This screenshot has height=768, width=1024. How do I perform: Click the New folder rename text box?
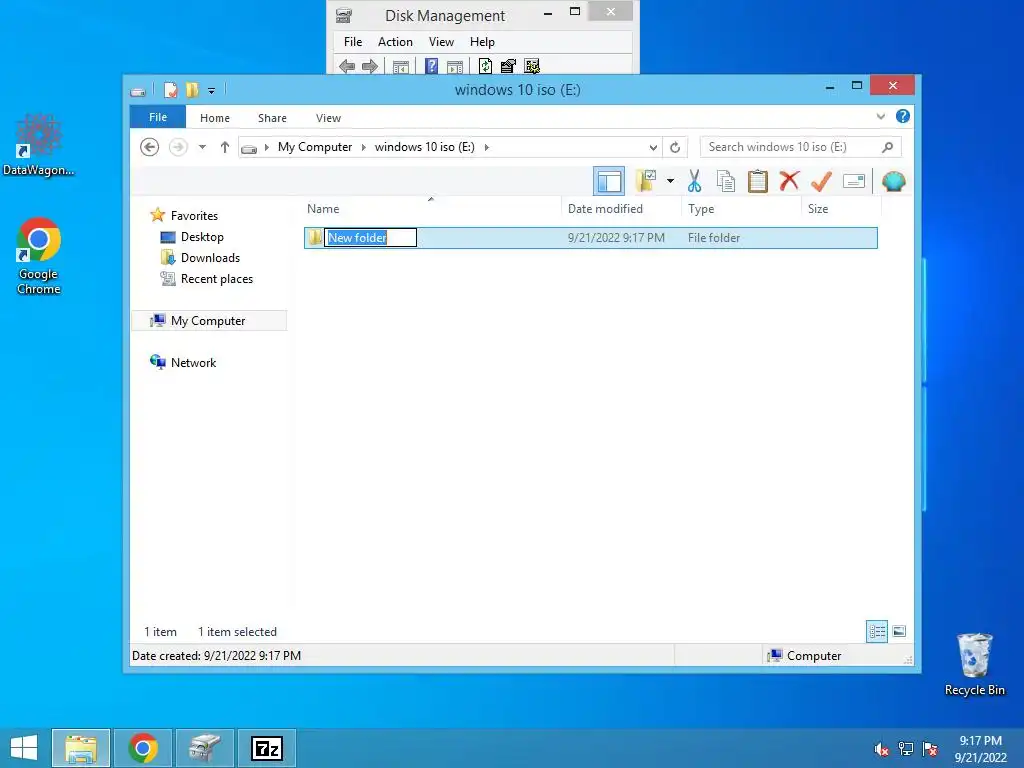tap(370, 238)
